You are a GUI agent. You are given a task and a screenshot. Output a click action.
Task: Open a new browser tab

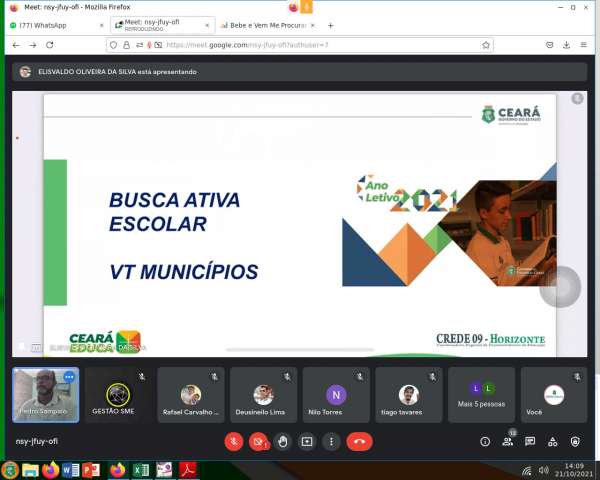[331, 25]
